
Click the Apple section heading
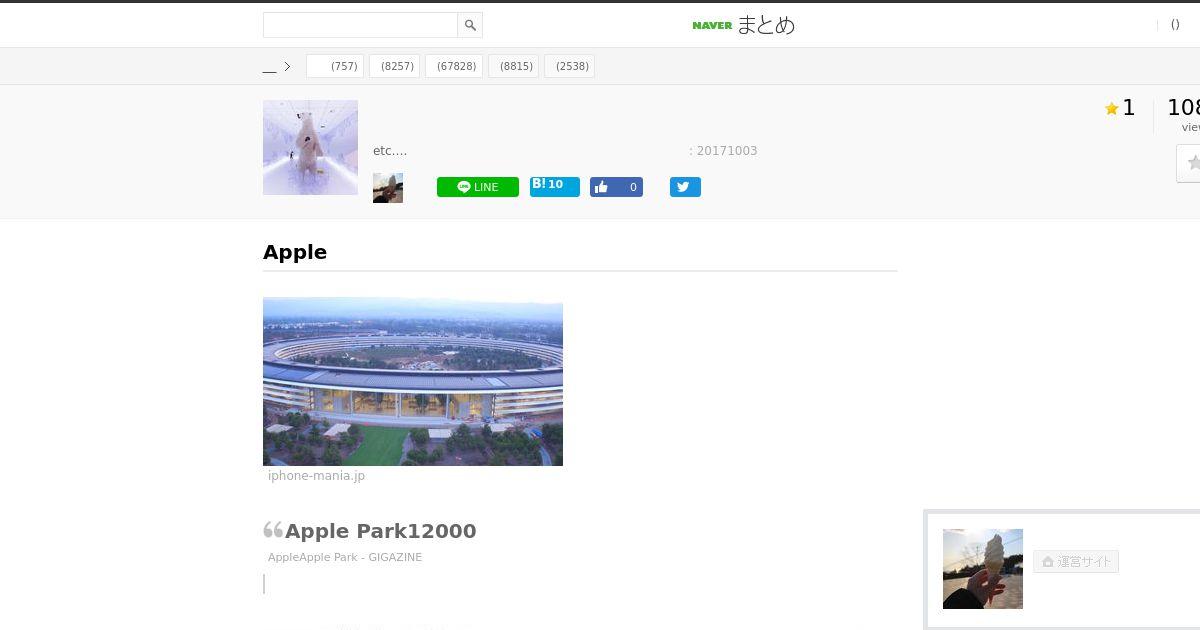point(295,252)
